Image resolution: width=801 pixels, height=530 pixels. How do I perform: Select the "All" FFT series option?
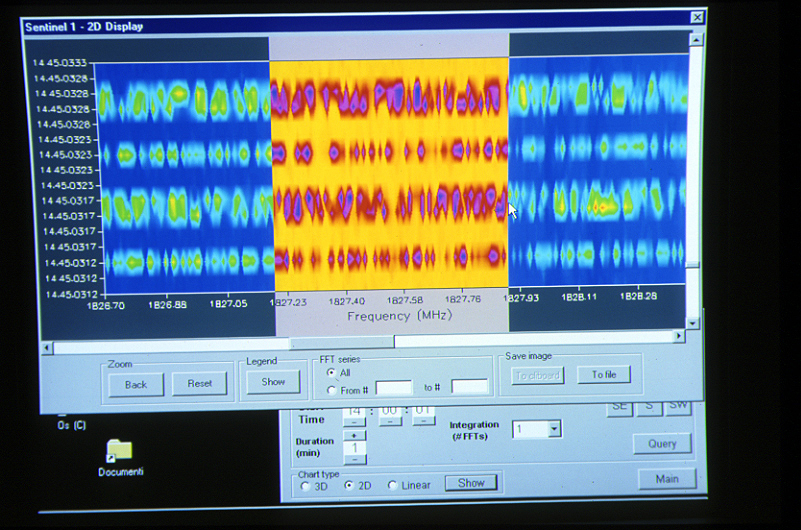(331, 372)
